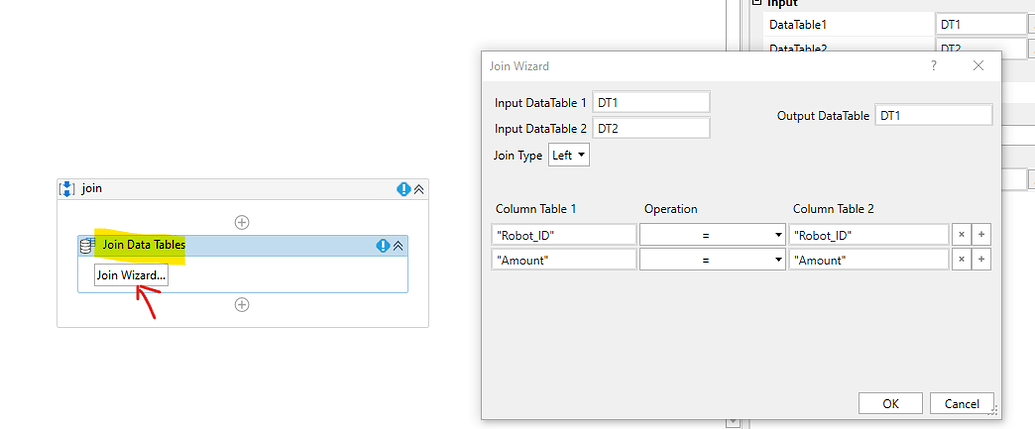Open Operation dropdown for Amount row
The width and height of the screenshot is (1035, 429).
coord(712,259)
